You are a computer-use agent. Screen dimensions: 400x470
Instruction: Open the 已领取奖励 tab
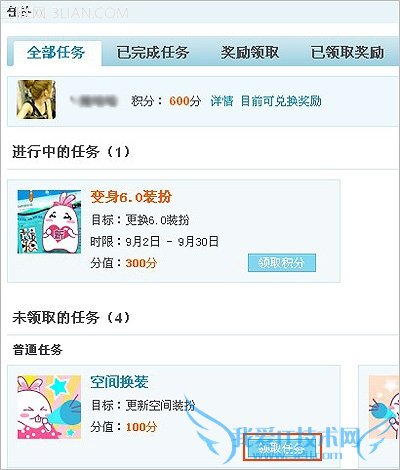point(347,53)
